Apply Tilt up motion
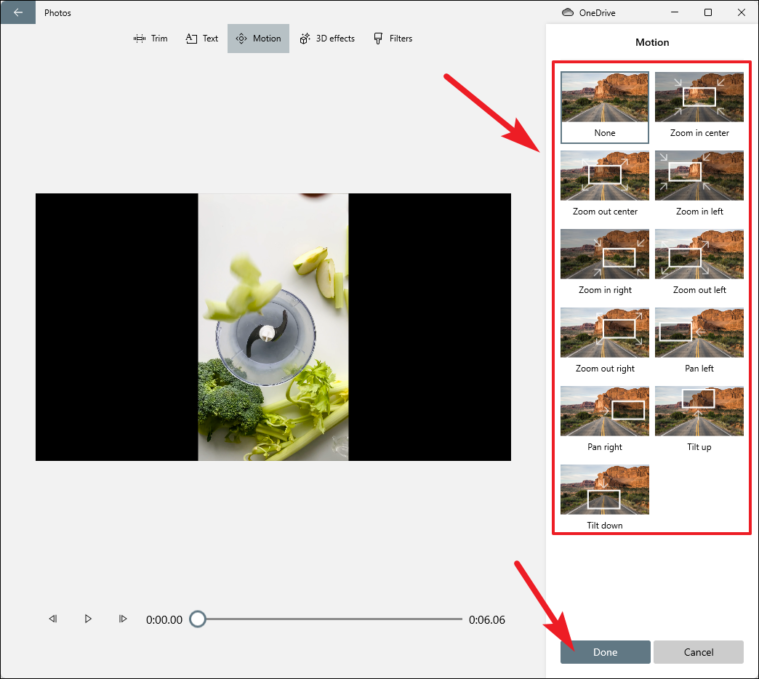The image size is (759, 679). pyautogui.click(x=699, y=419)
